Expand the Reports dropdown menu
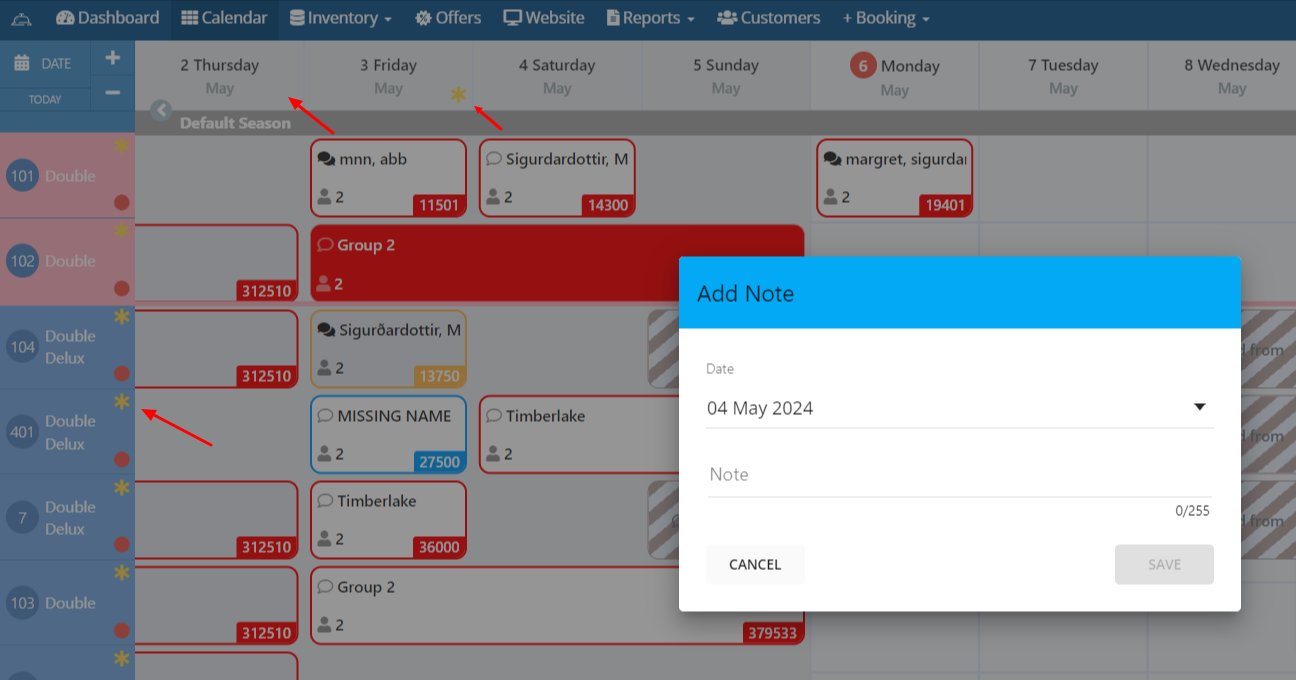The width and height of the screenshot is (1296, 680). pos(650,18)
